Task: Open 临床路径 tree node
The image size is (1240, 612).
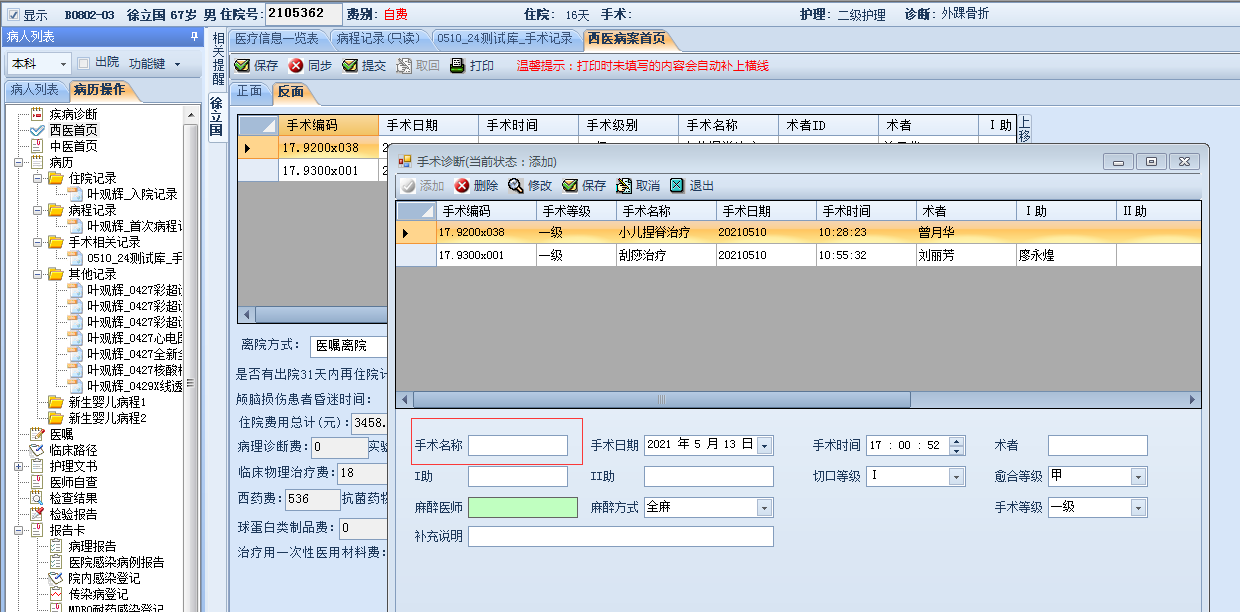Action: [74, 450]
